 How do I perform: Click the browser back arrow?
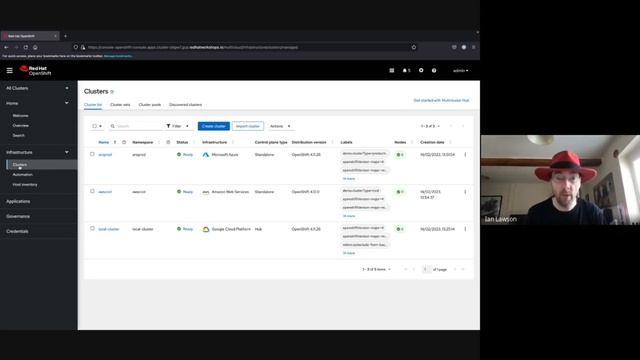click(6, 47)
